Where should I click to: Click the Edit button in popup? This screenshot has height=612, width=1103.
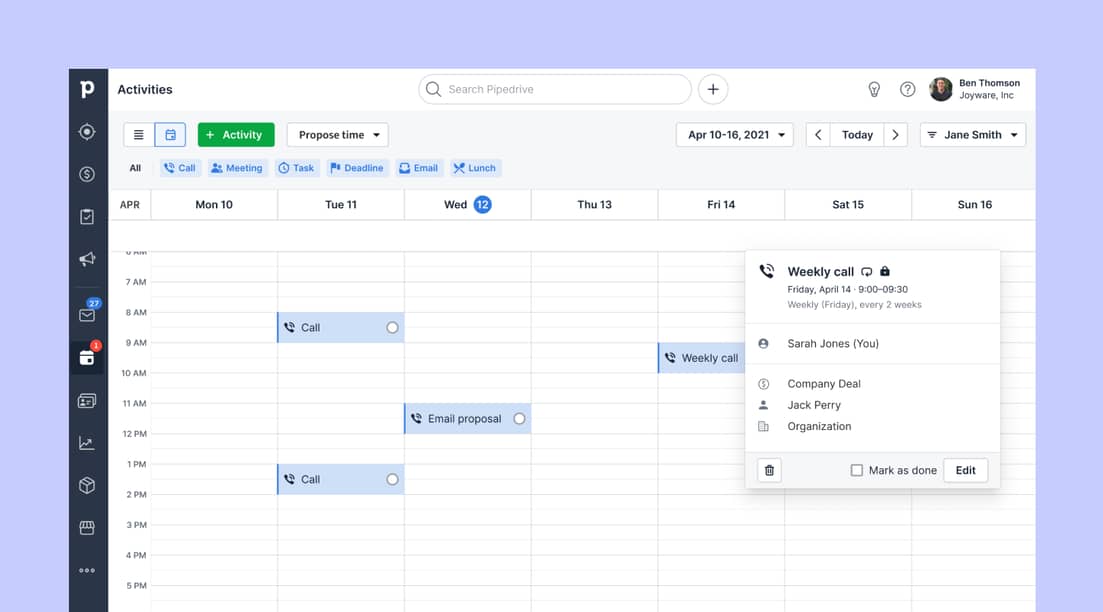pyautogui.click(x=965, y=470)
